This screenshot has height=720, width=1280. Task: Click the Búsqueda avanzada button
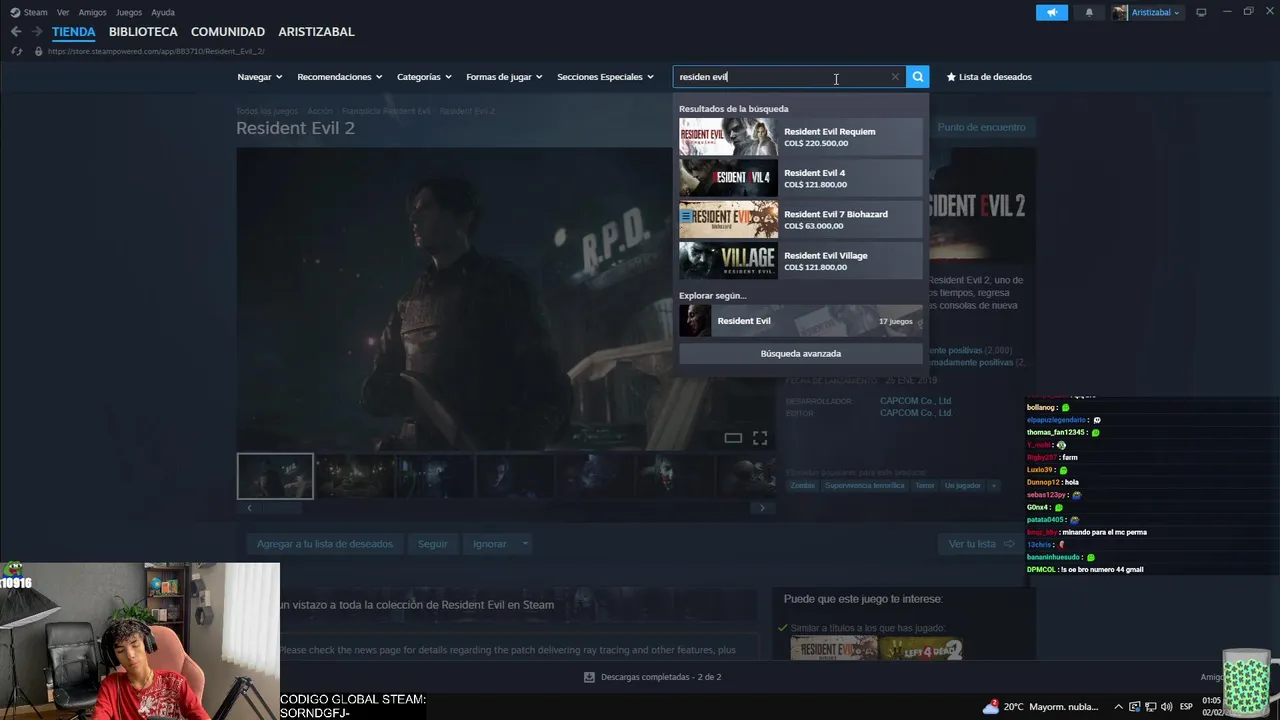pos(800,353)
